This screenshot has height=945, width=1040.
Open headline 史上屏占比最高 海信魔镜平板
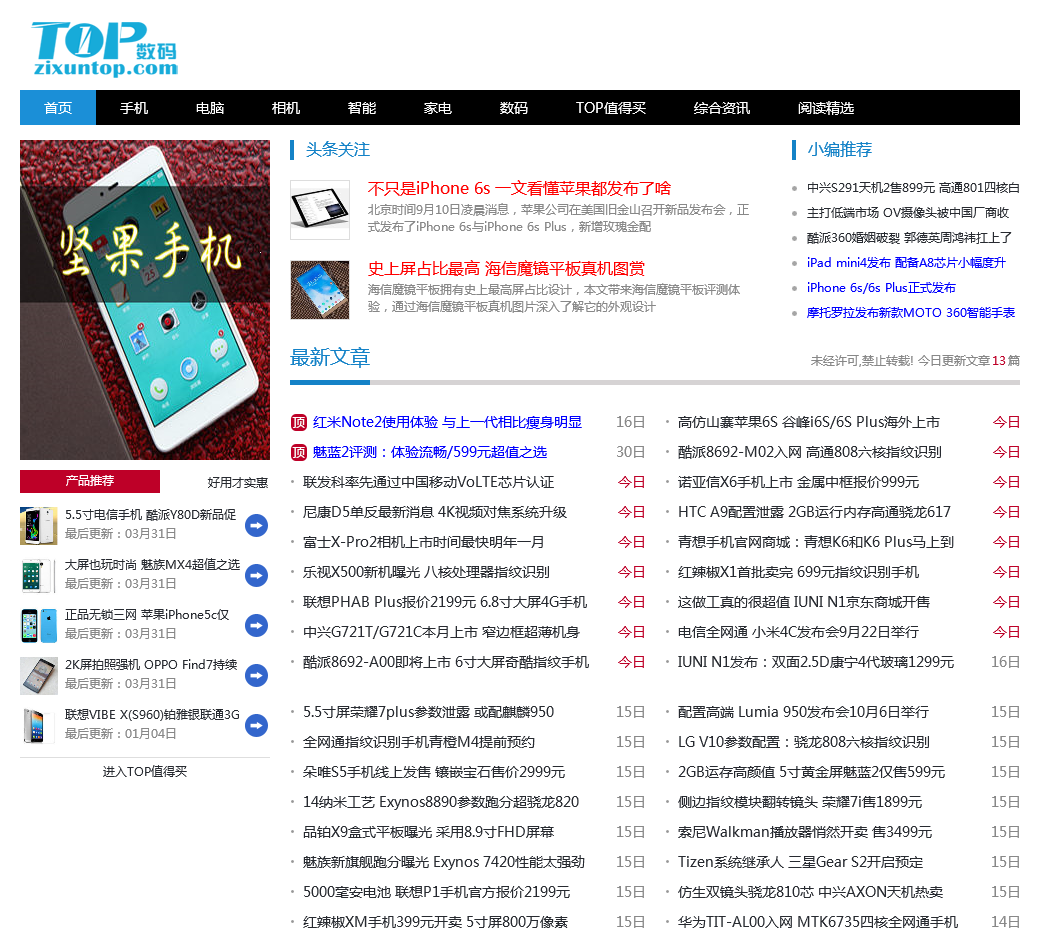(x=506, y=269)
